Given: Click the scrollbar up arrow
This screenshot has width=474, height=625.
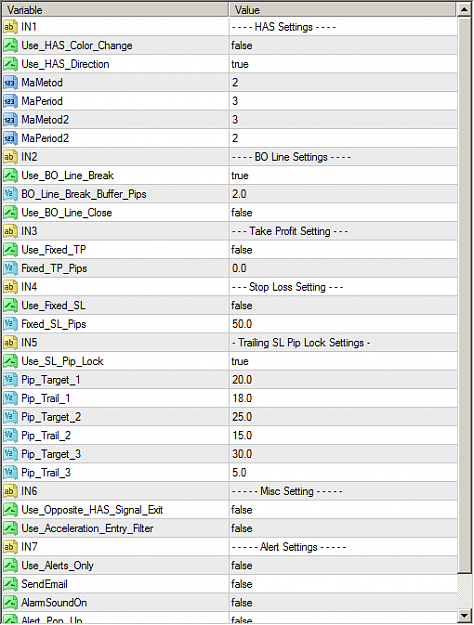Looking at the screenshot, I should coord(464,10).
